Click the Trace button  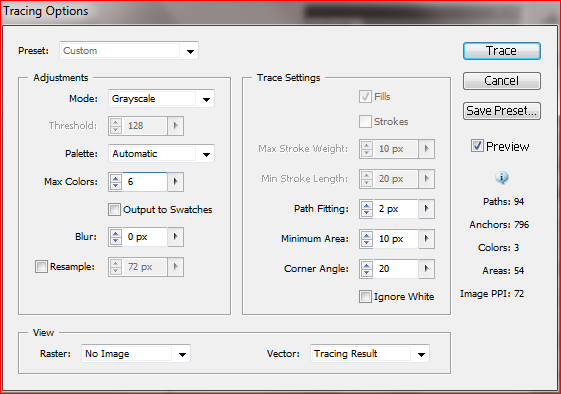[502, 51]
